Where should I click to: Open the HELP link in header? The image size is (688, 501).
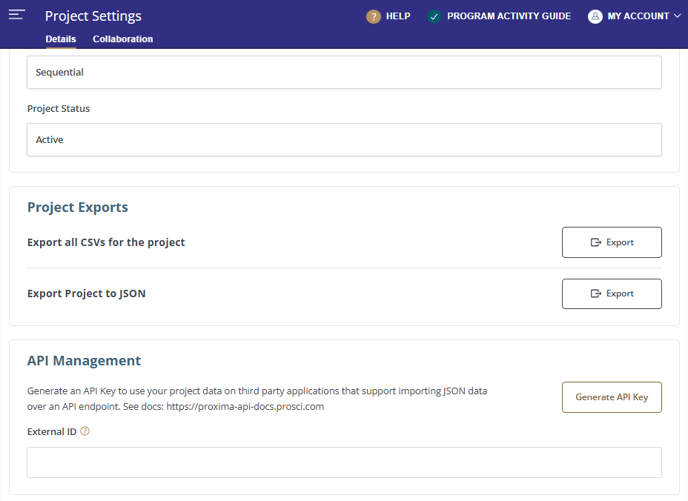398,16
